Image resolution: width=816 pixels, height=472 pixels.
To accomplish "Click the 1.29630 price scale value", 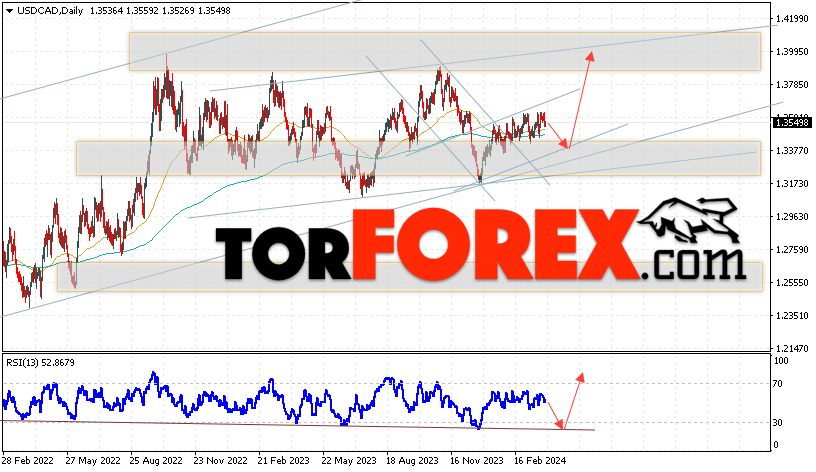I will click(792, 216).
